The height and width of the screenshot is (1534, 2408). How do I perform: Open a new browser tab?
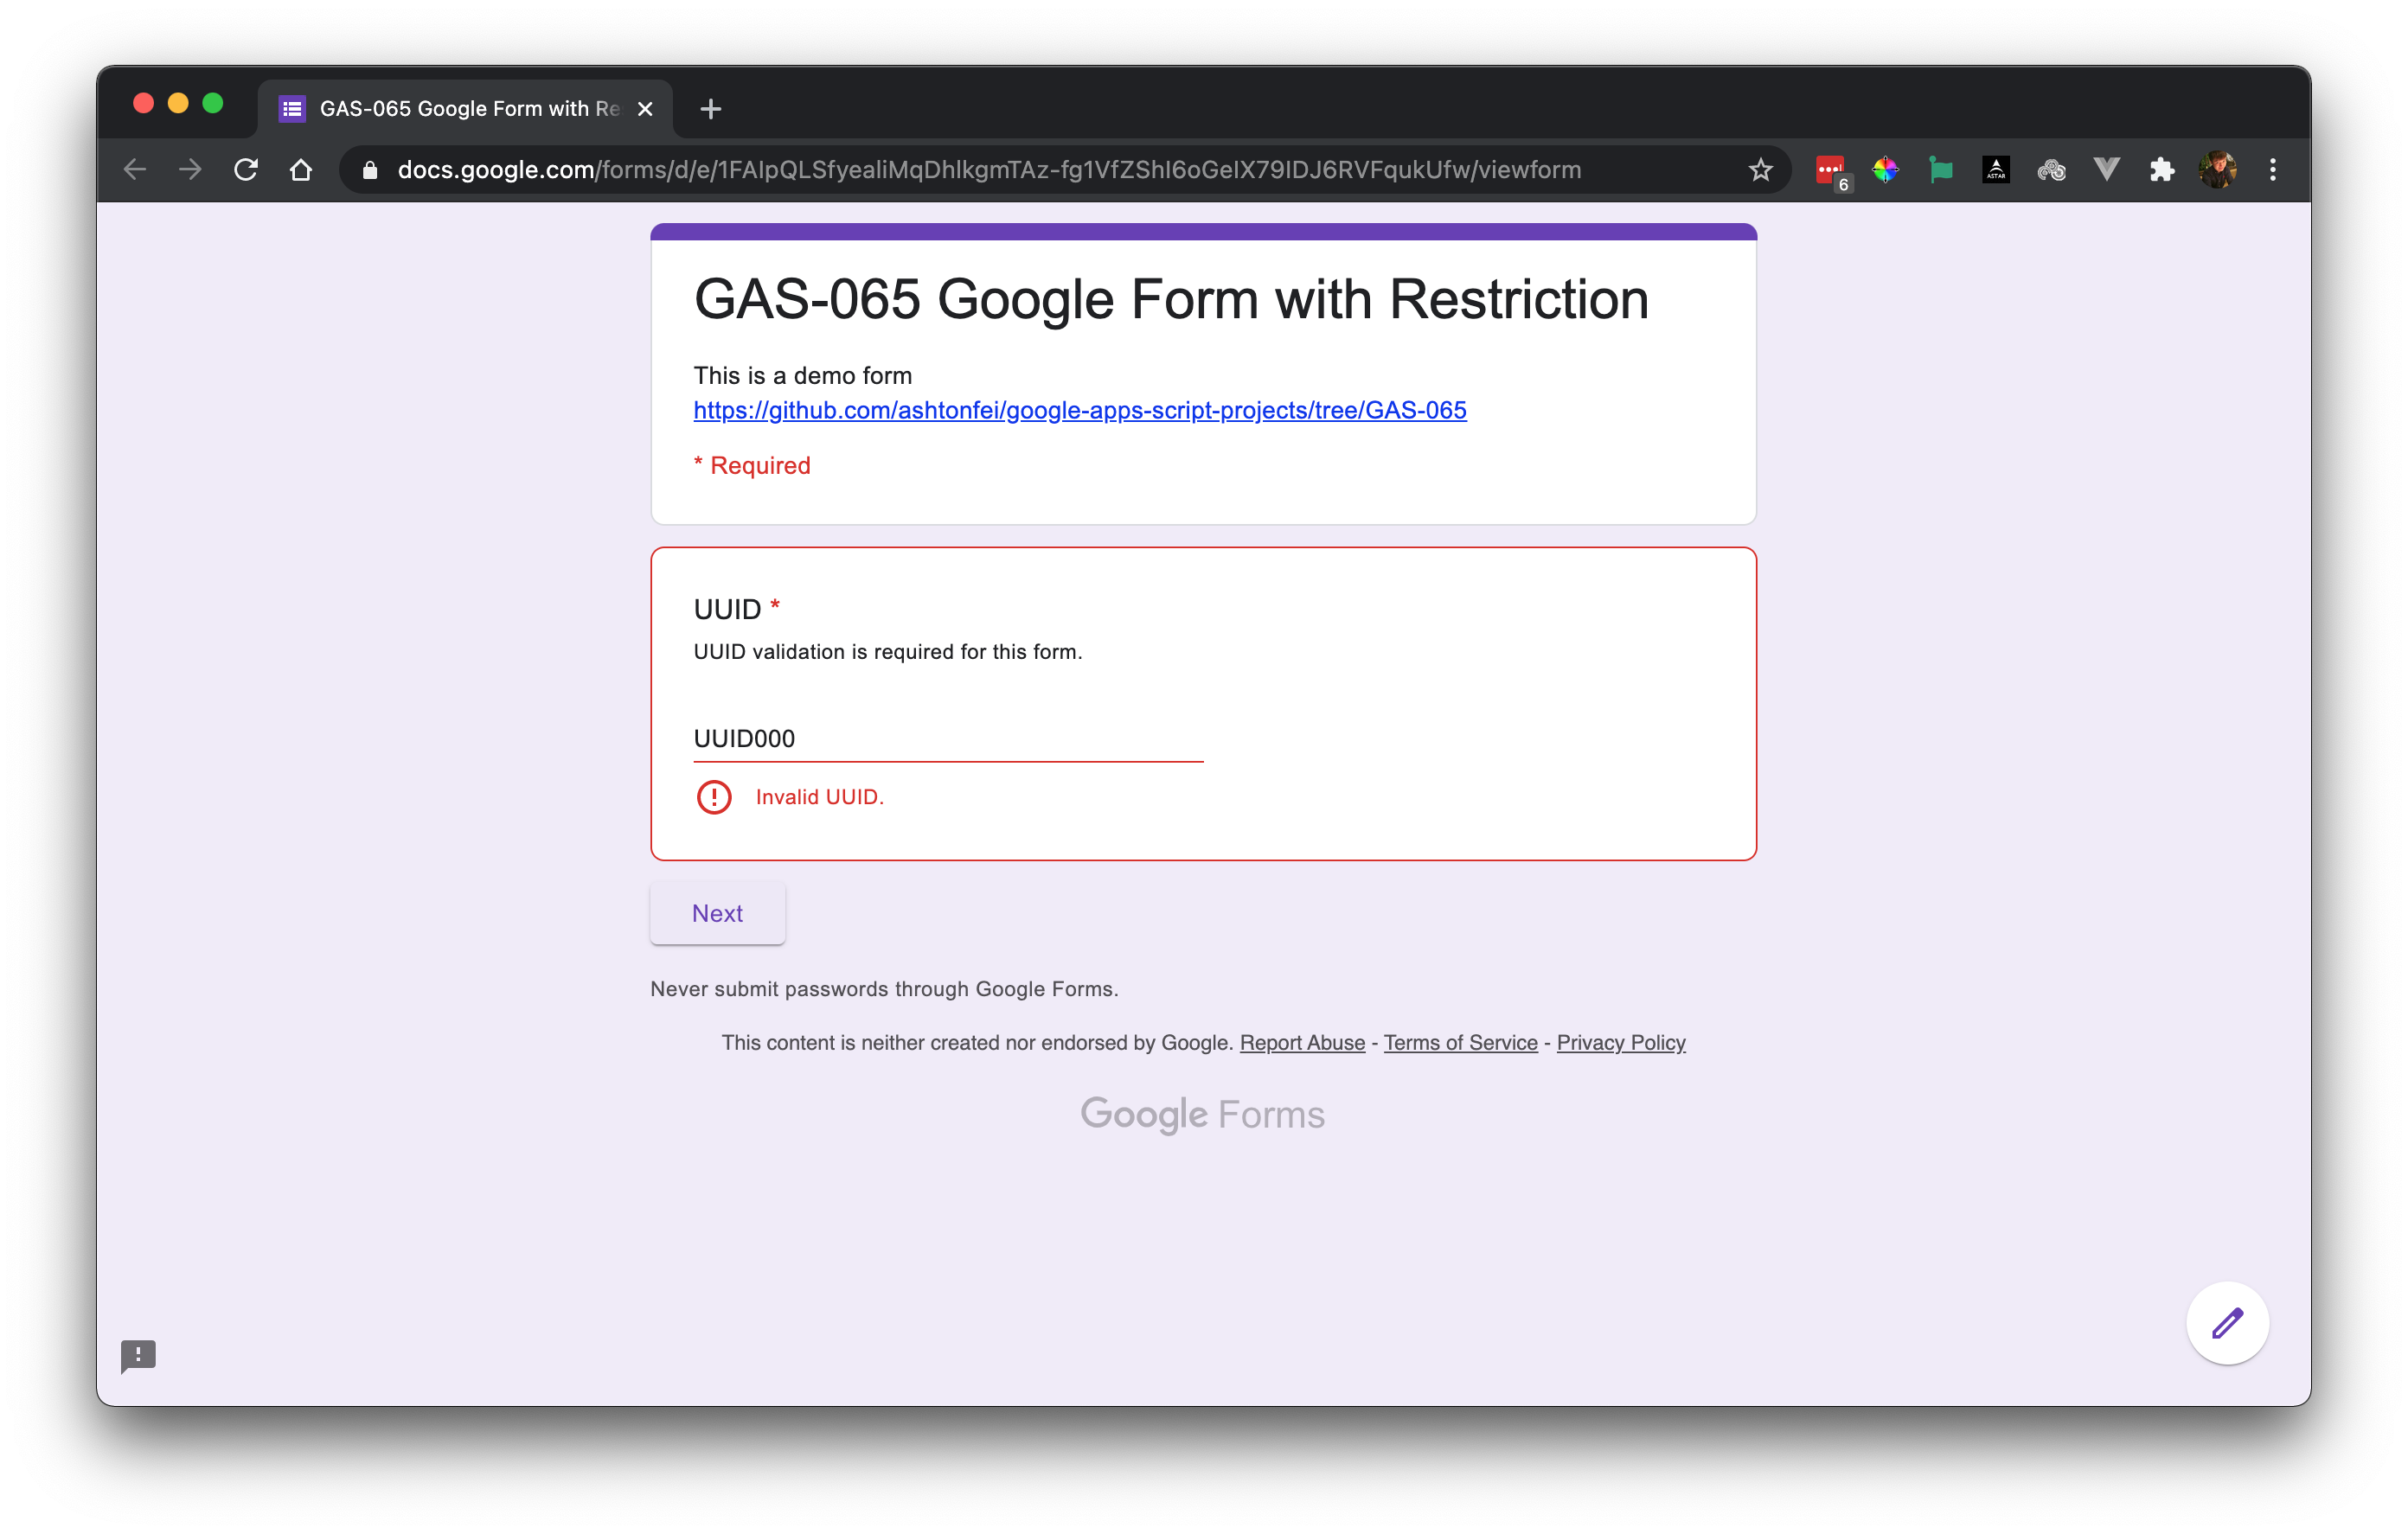(710, 109)
